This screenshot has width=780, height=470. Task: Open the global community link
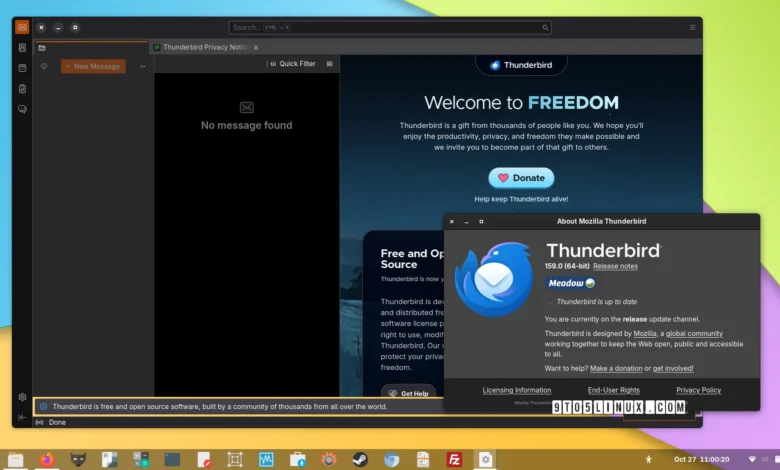pyautogui.click(x=694, y=334)
